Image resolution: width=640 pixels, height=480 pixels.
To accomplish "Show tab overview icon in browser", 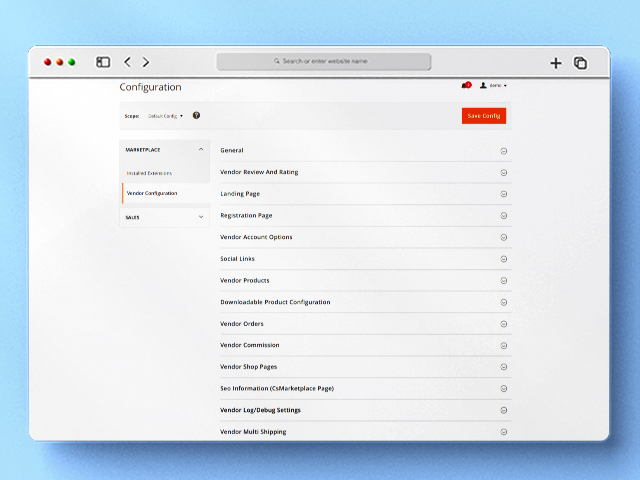I will pyautogui.click(x=581, y=63).
